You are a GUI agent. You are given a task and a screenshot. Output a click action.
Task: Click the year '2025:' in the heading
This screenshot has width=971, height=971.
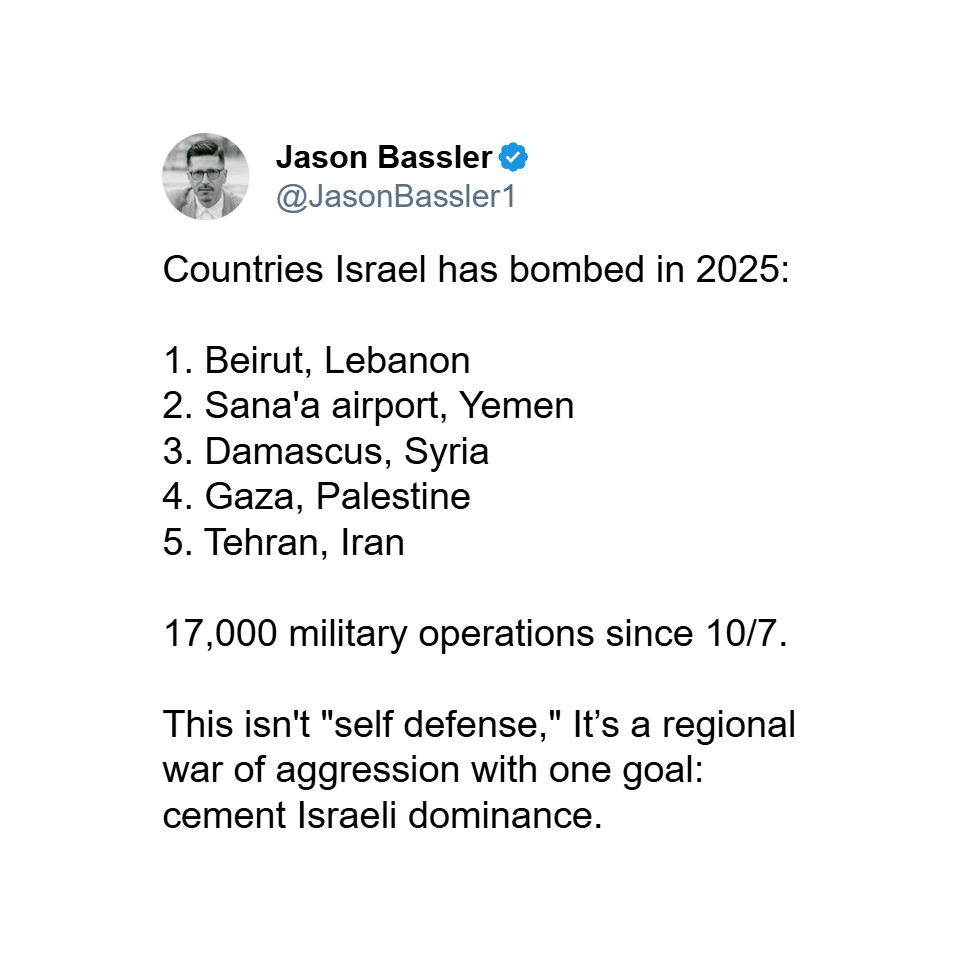742,269
